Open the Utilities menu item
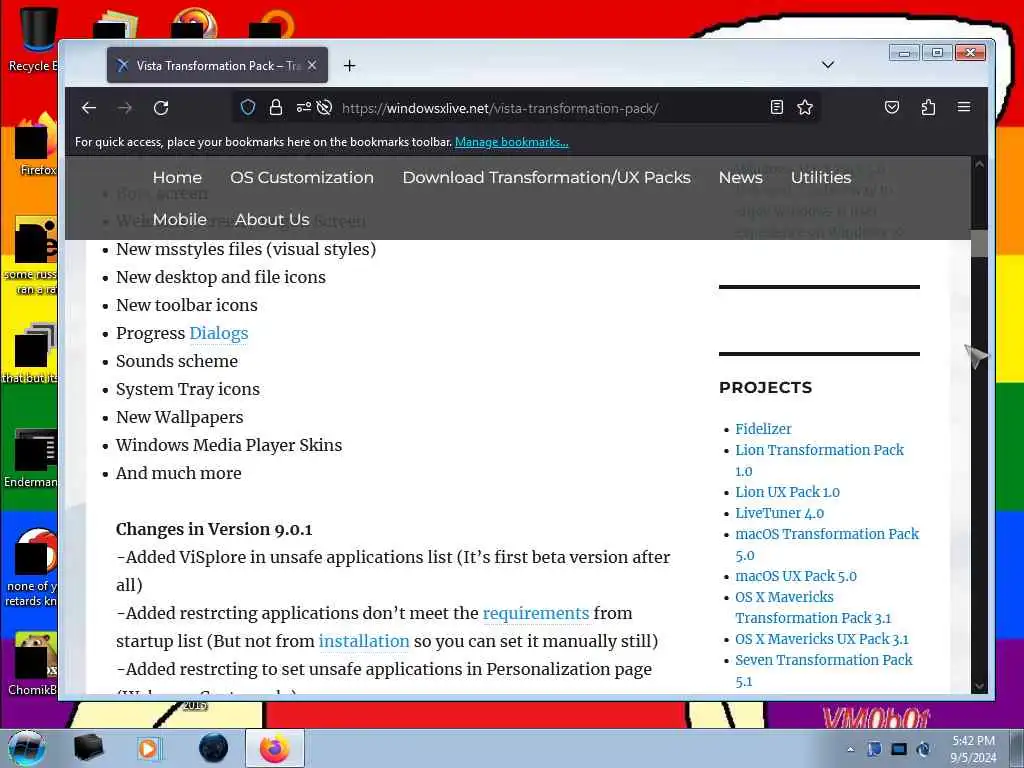 (821, 178)
